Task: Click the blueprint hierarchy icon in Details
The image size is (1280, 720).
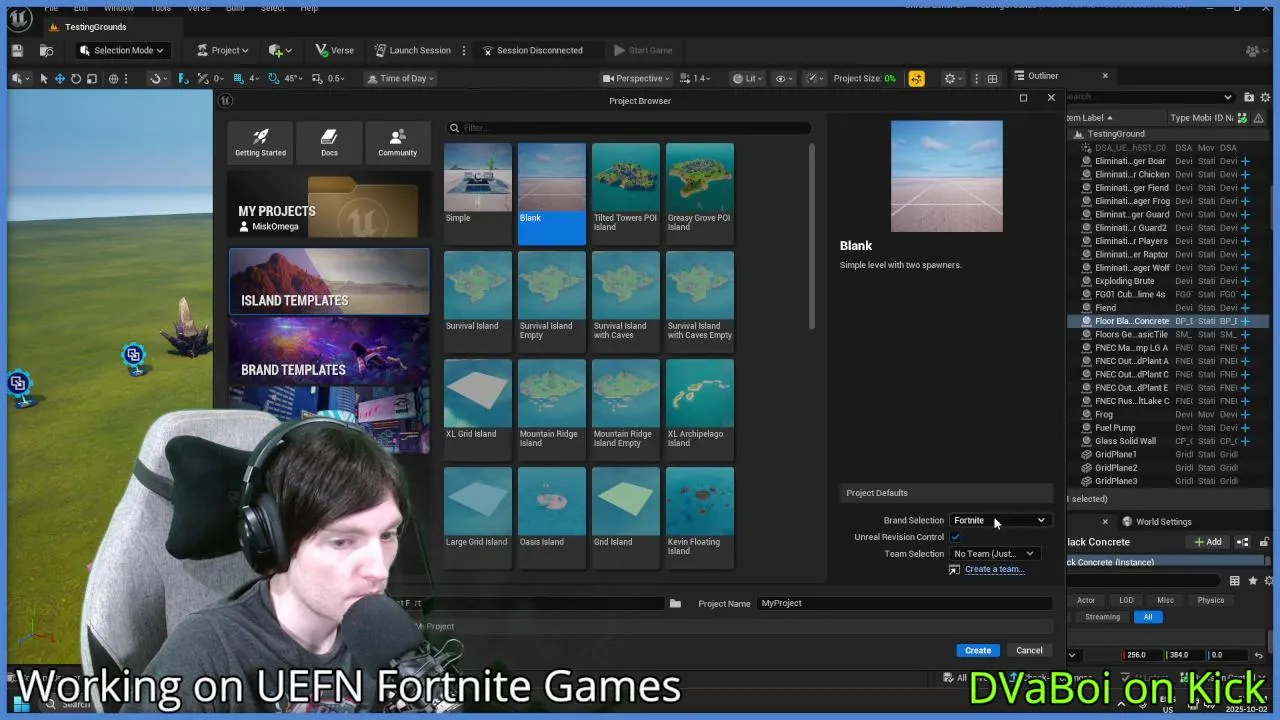Action: [x=1242, y=542]
